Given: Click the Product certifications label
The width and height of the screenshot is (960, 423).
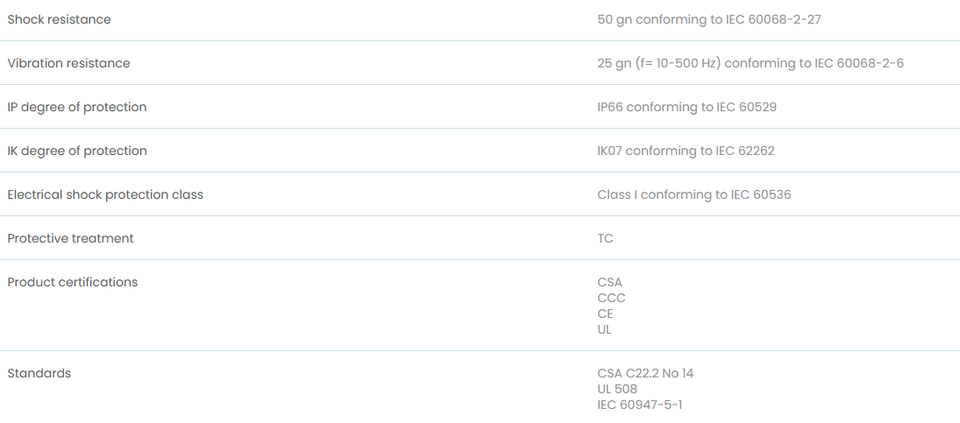Looking at the screenshot, I should click(x=72, y=282).
